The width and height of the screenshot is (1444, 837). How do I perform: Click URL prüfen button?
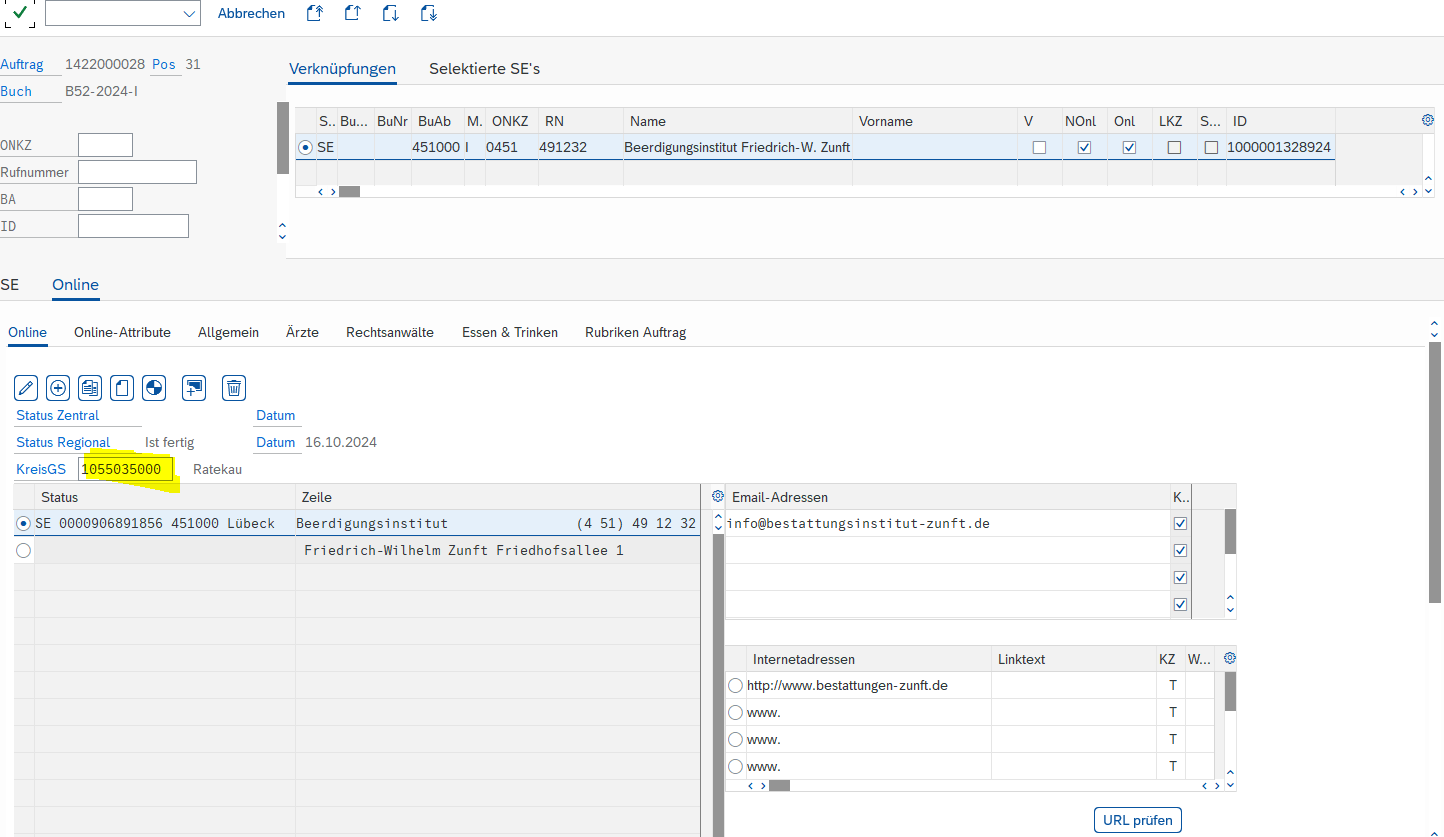[x=1138, y=820]
